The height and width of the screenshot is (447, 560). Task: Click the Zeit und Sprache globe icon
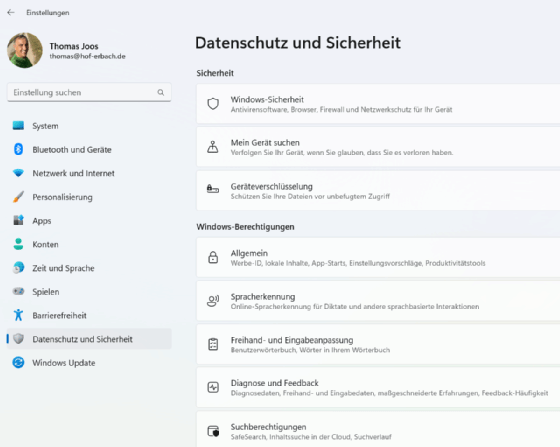tap(18, 268)
